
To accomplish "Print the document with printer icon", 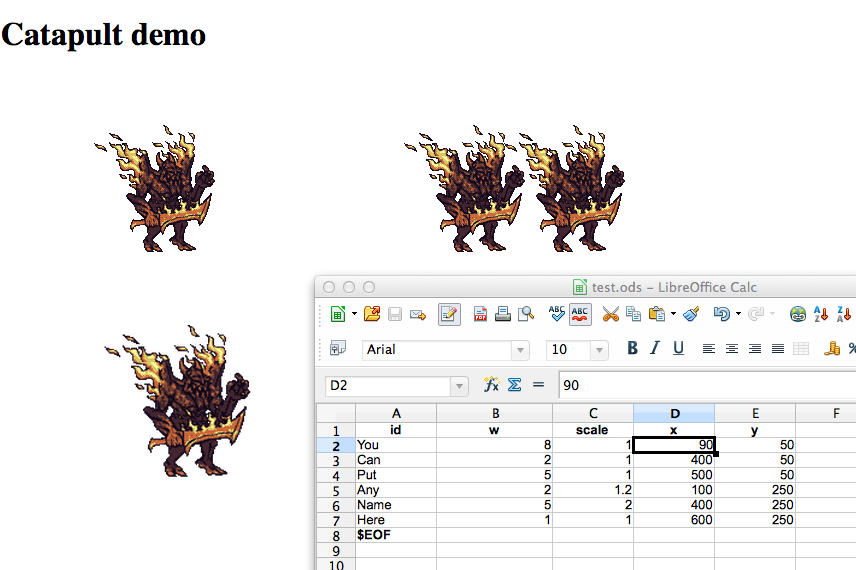I will (502, 314).
